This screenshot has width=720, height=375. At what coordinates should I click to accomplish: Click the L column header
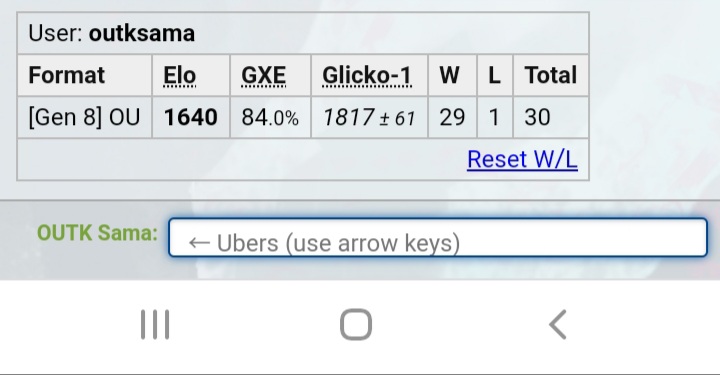tap(494, 75)
